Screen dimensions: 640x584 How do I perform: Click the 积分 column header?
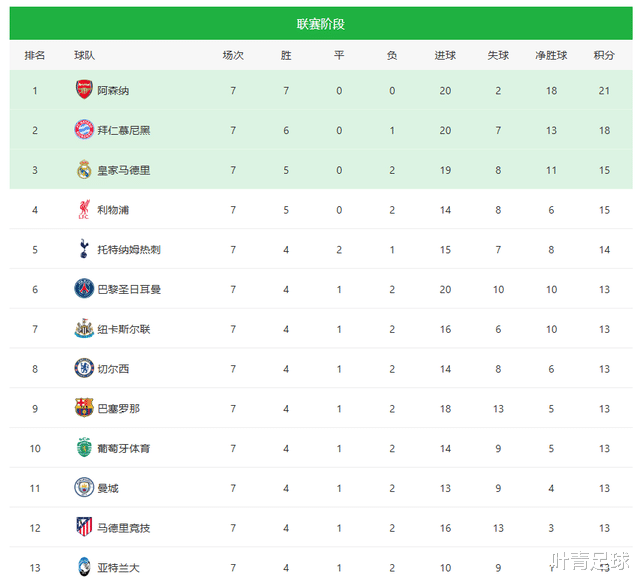[604, 56]
